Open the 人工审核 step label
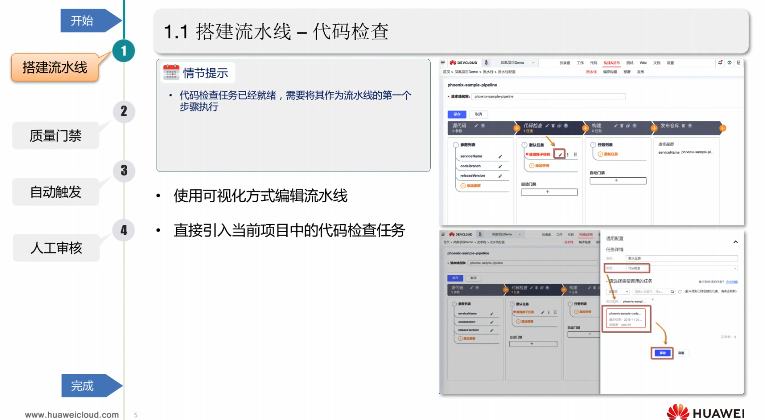 (x=56, y=248)
